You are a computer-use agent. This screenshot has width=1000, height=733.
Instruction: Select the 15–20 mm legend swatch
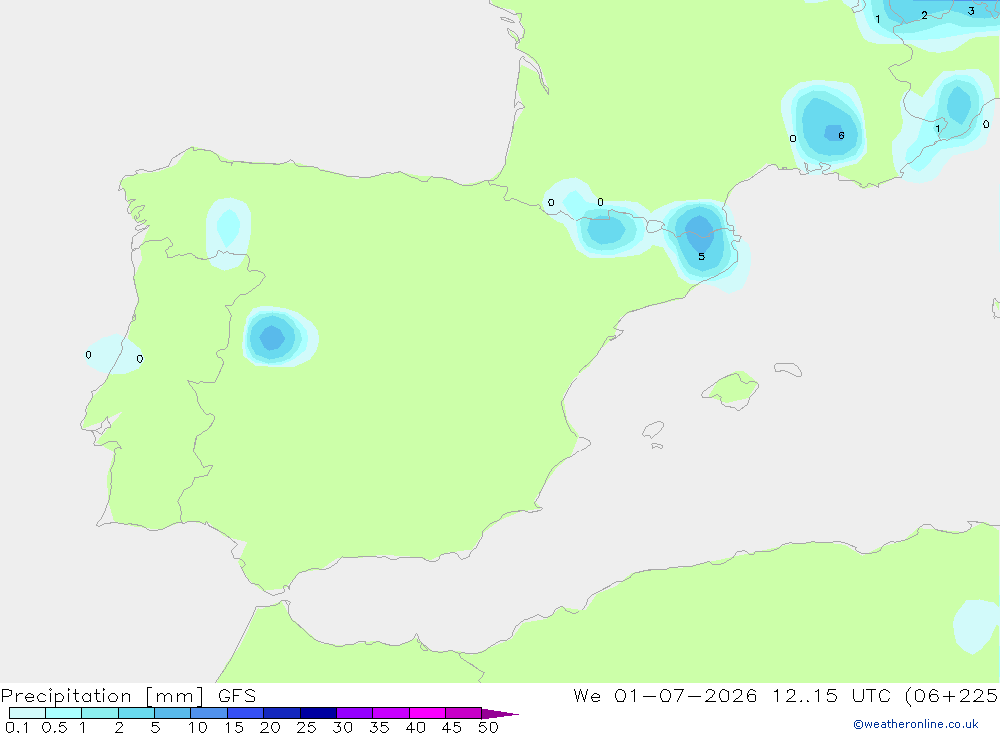pyautogui.click(x=245, y=713)
